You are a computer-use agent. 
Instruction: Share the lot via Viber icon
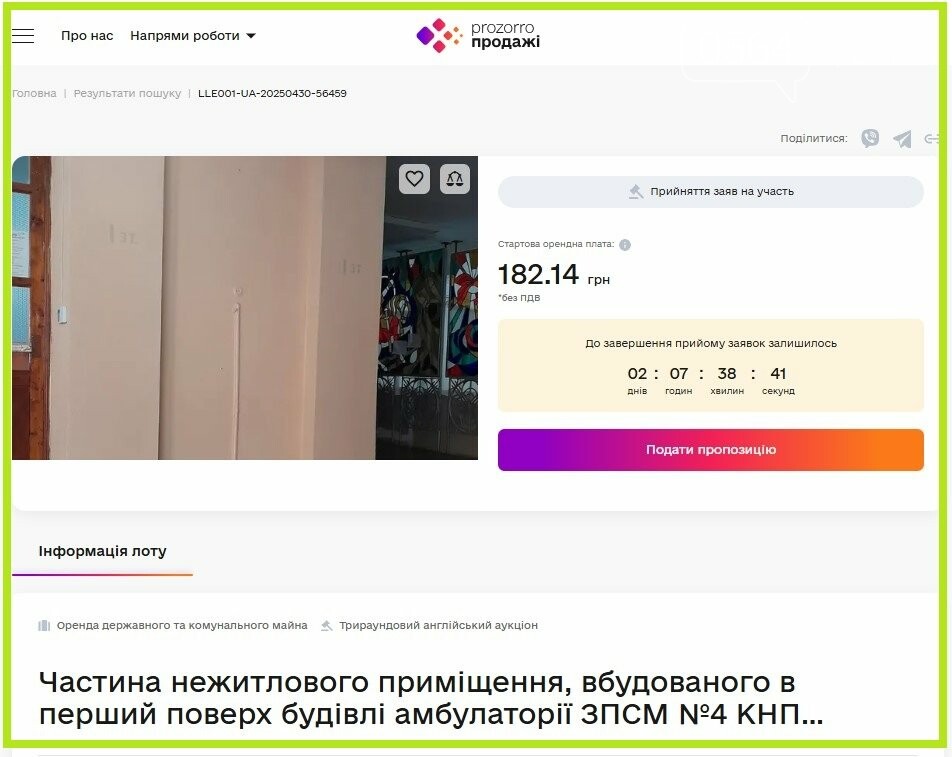click(x=870, y=138)
